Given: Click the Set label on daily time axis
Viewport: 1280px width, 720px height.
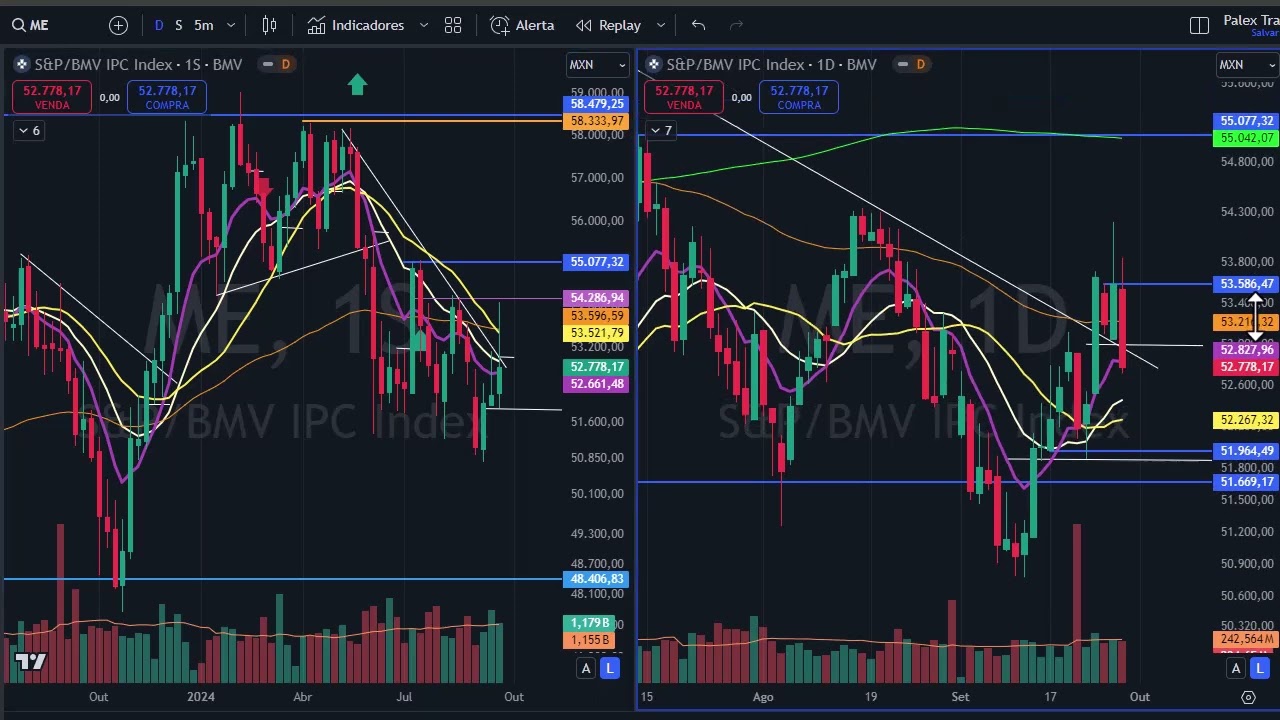Looking at the screenshot, I should pyautogui.click(x=960, y=697).
